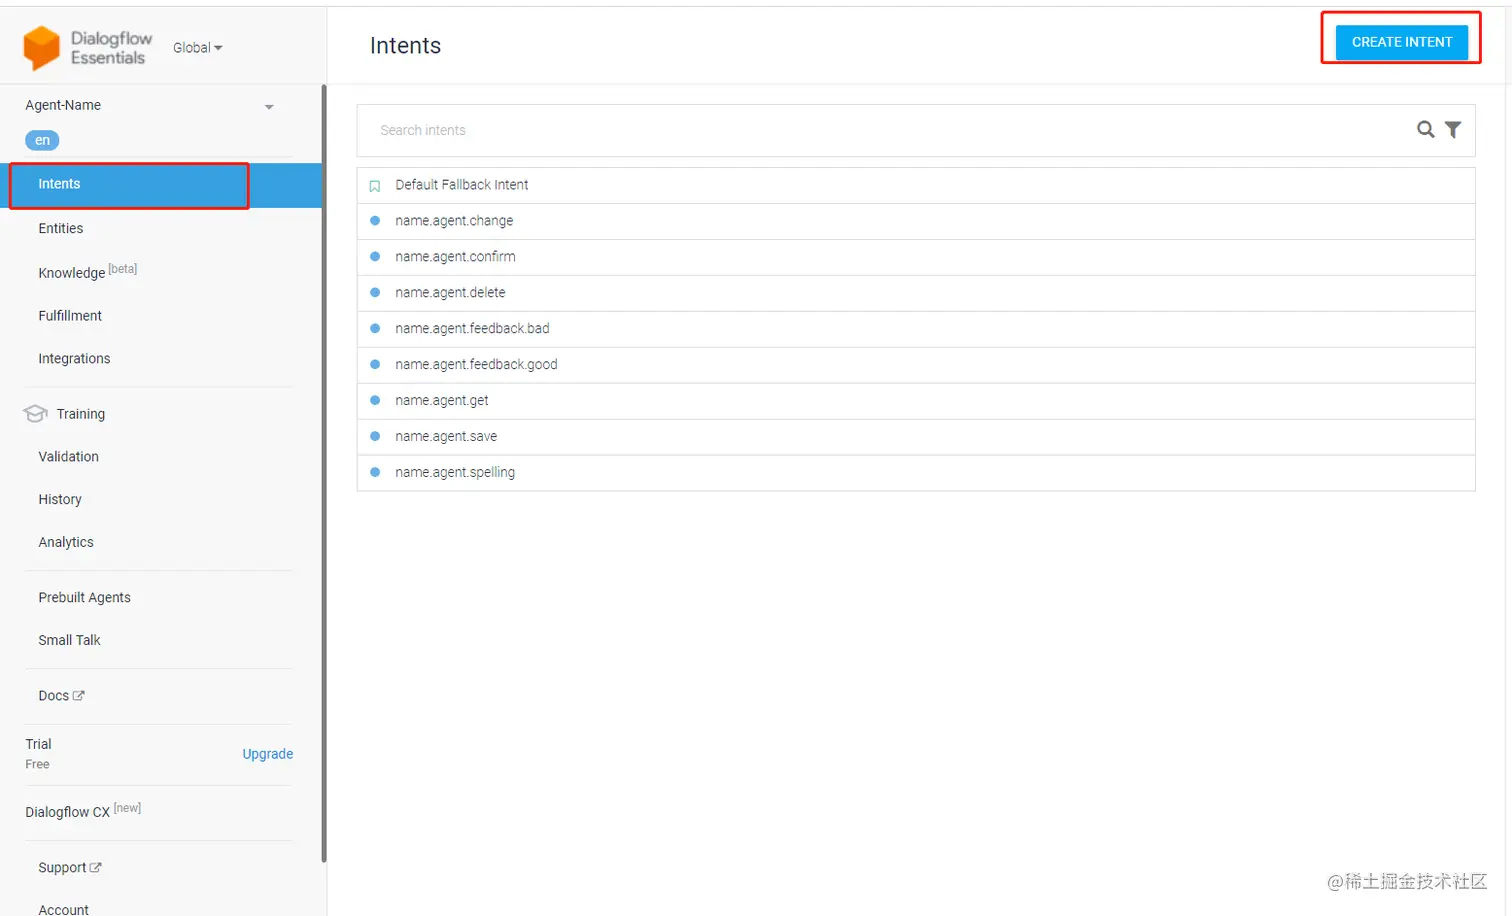Click the sidebar vertical scrollbar

tap(324, 473)
